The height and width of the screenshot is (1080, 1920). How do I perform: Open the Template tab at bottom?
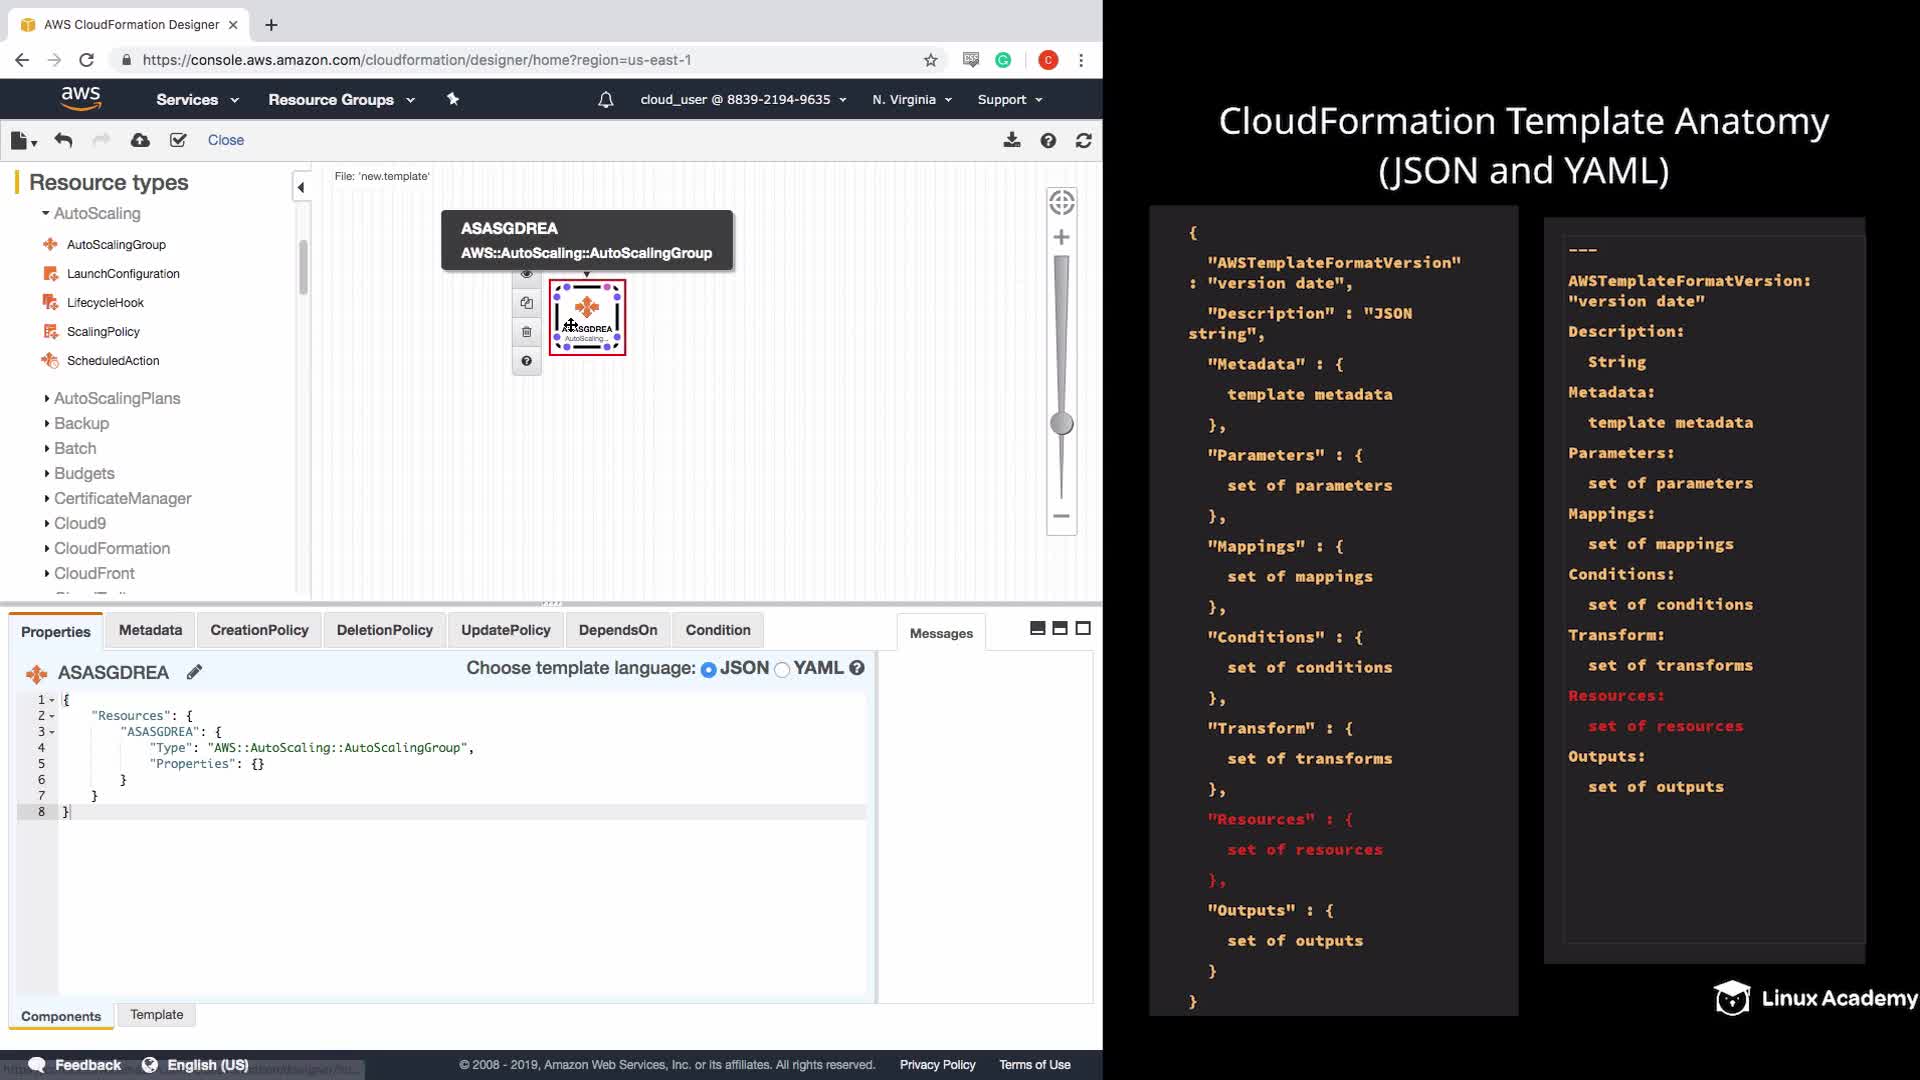(x=157, y=1014)
